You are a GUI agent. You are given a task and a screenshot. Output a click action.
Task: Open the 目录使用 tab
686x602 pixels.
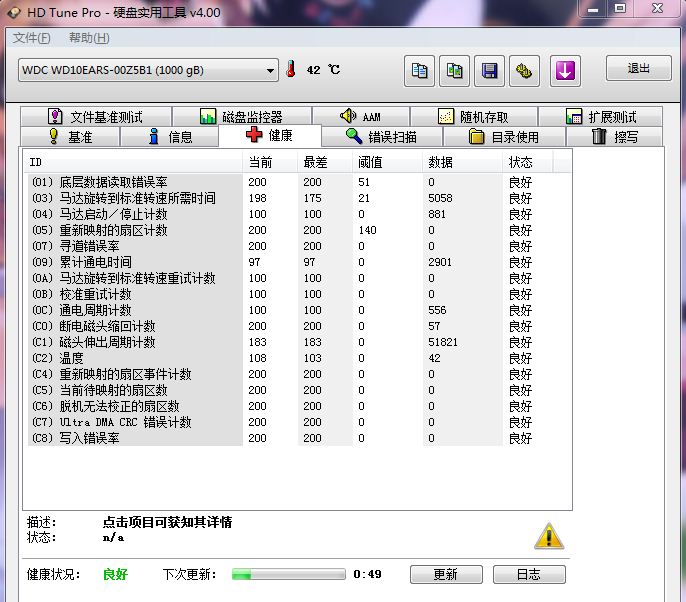coord(504,137)
